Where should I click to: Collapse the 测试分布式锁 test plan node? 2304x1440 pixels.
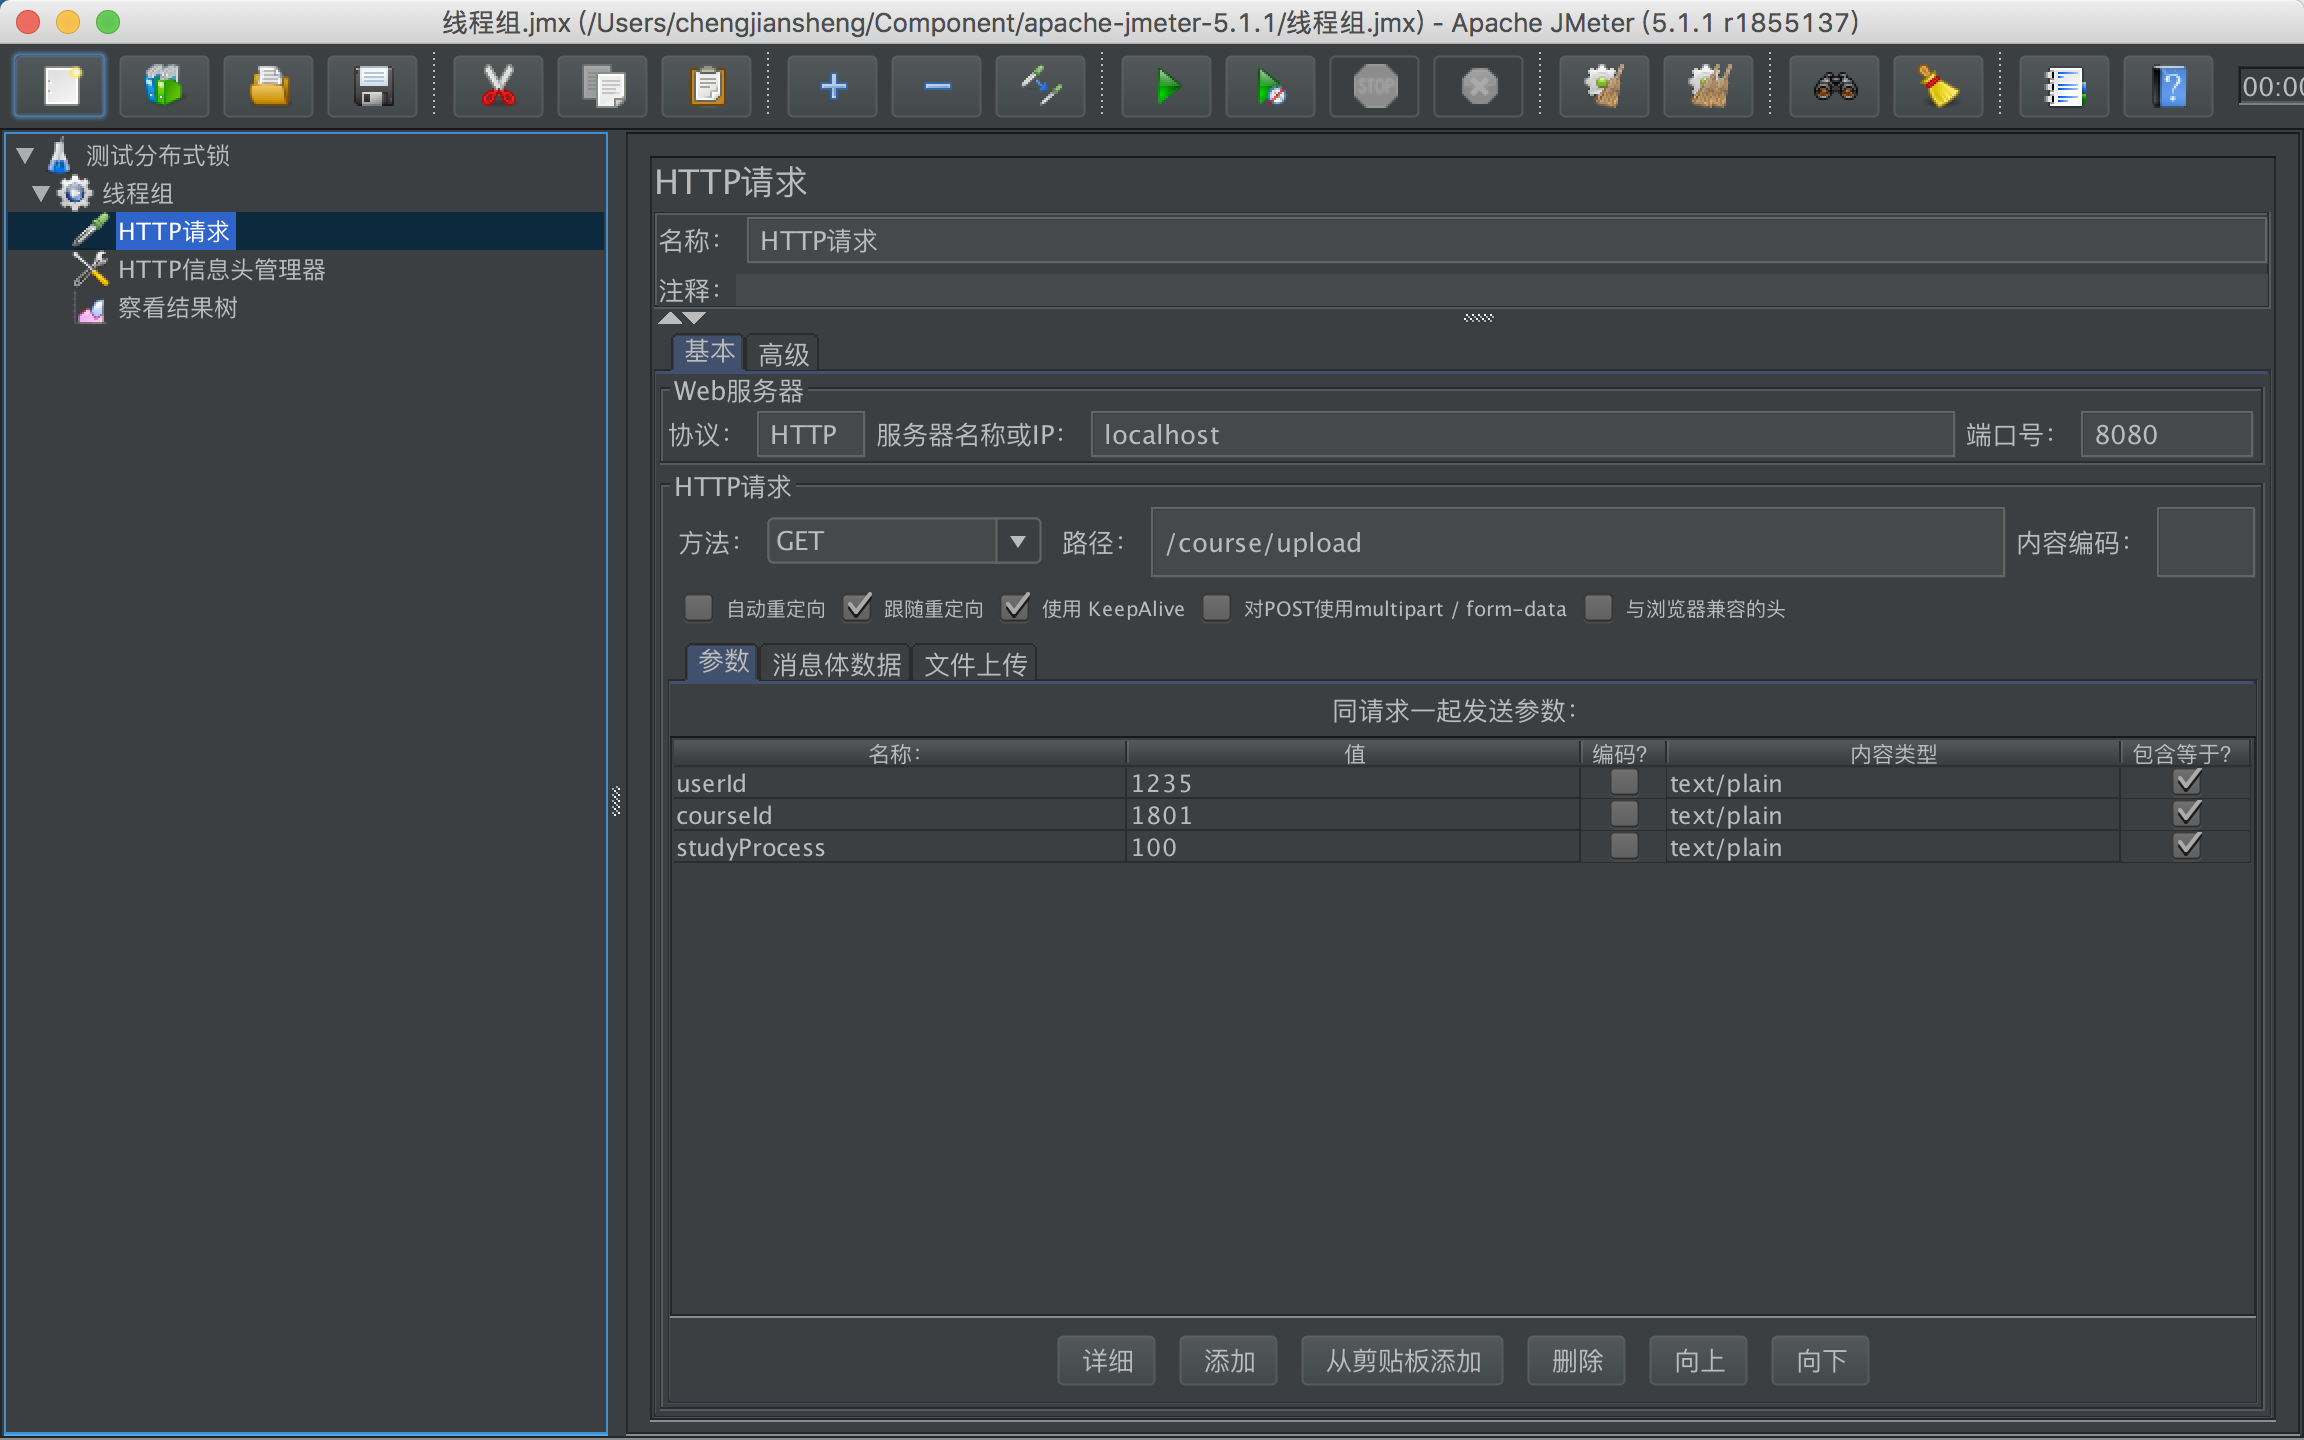25,155
